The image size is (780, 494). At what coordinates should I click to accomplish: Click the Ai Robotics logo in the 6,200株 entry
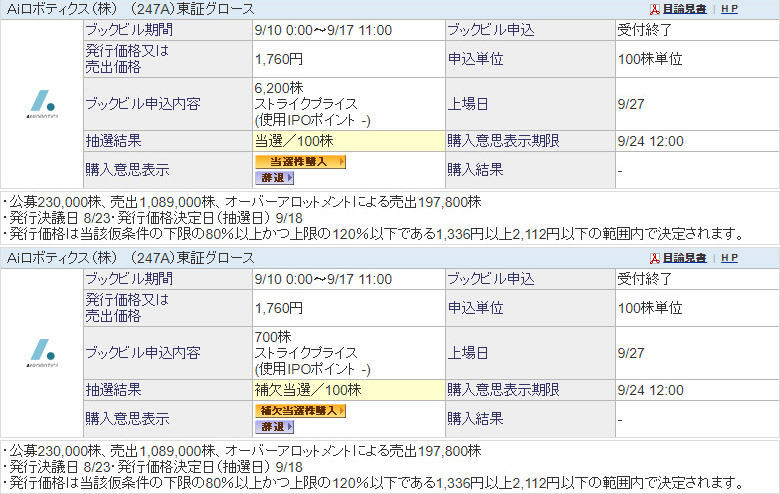coord(42,104)
